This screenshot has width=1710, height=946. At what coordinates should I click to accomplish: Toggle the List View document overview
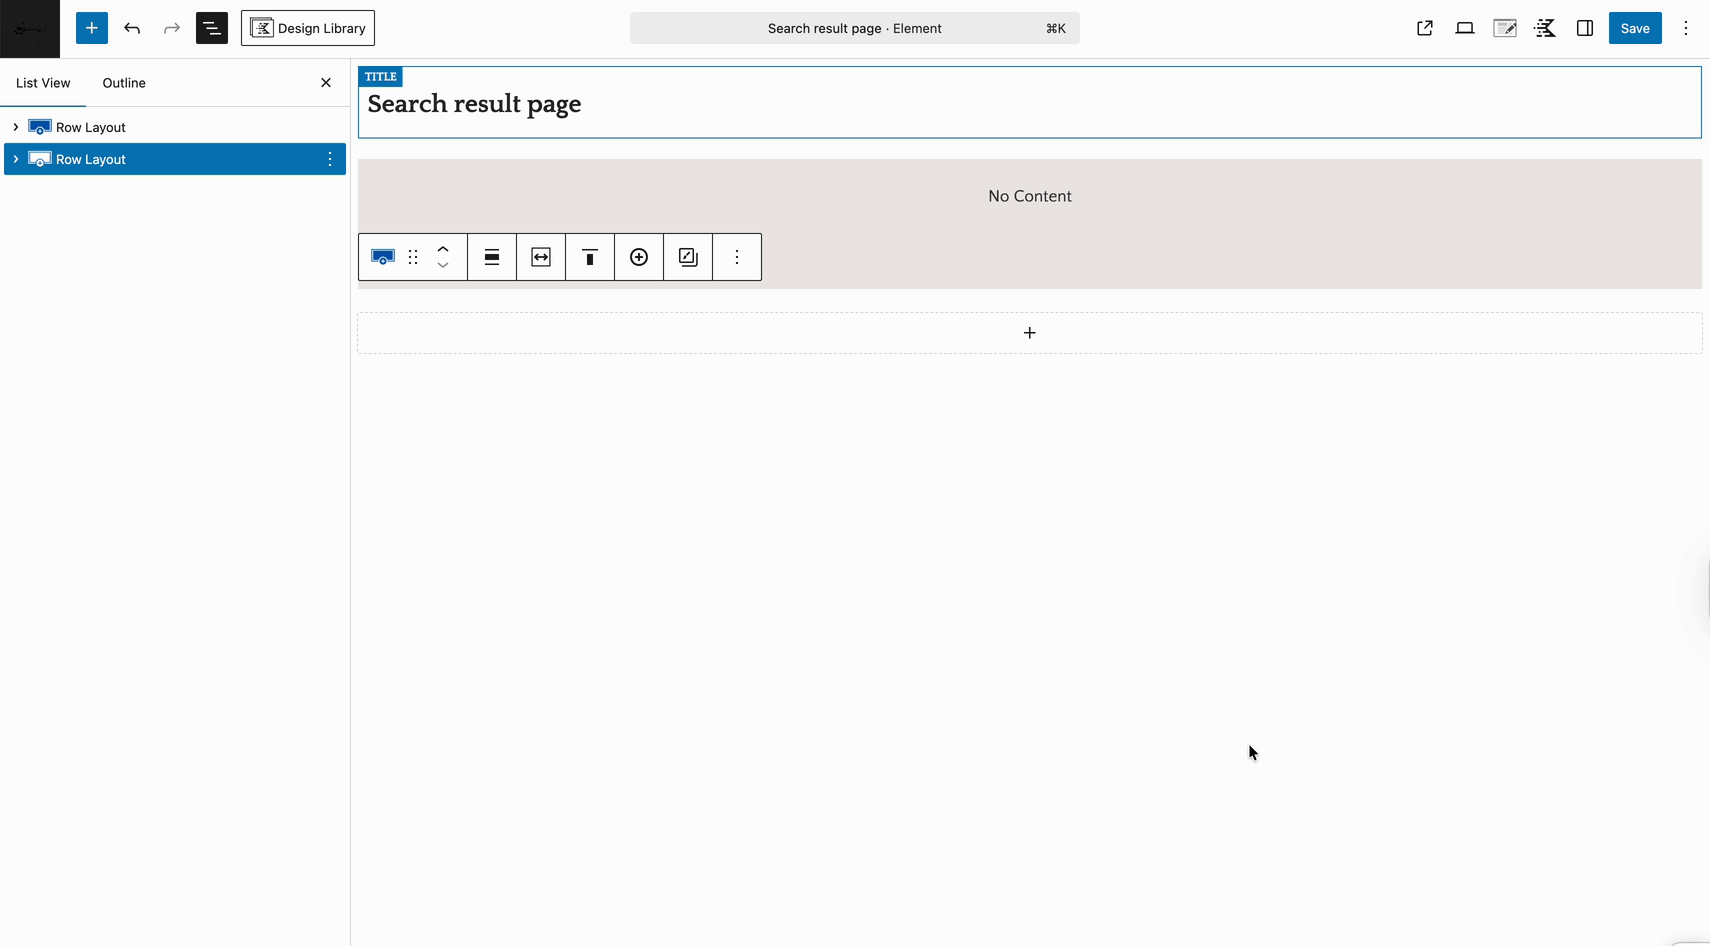[x=211, y=28]
